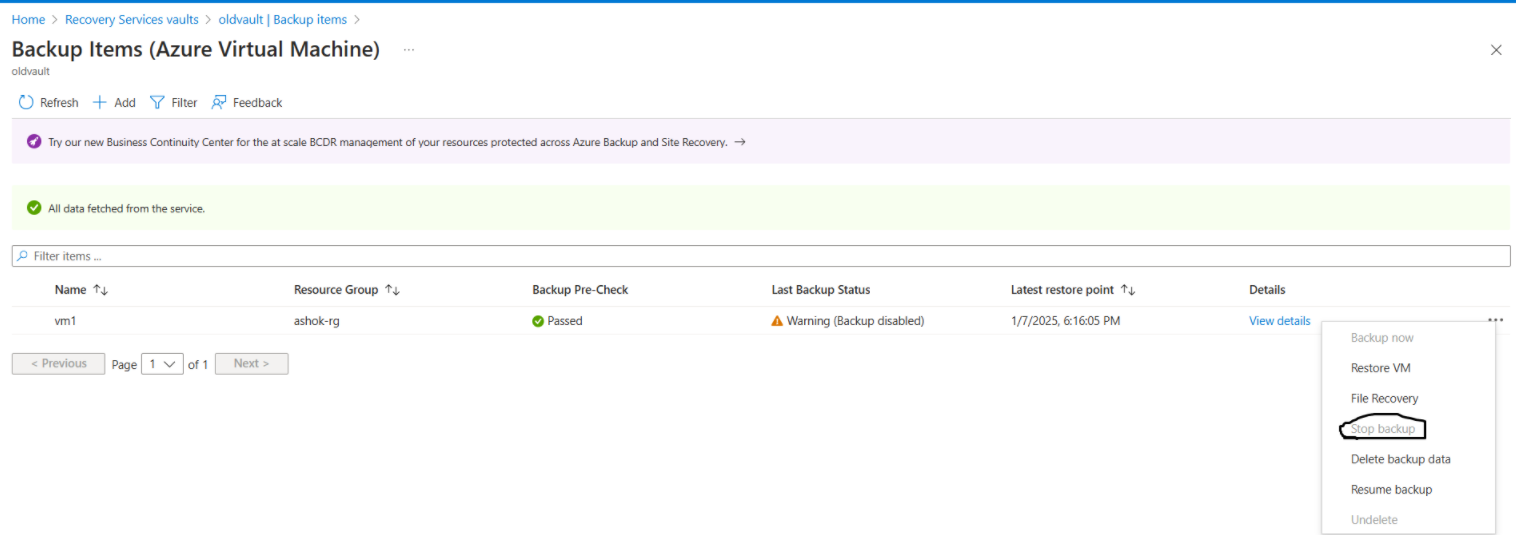Click the Previous page button
Screen dimensions: 1516x535
click(x=58, y=364)
